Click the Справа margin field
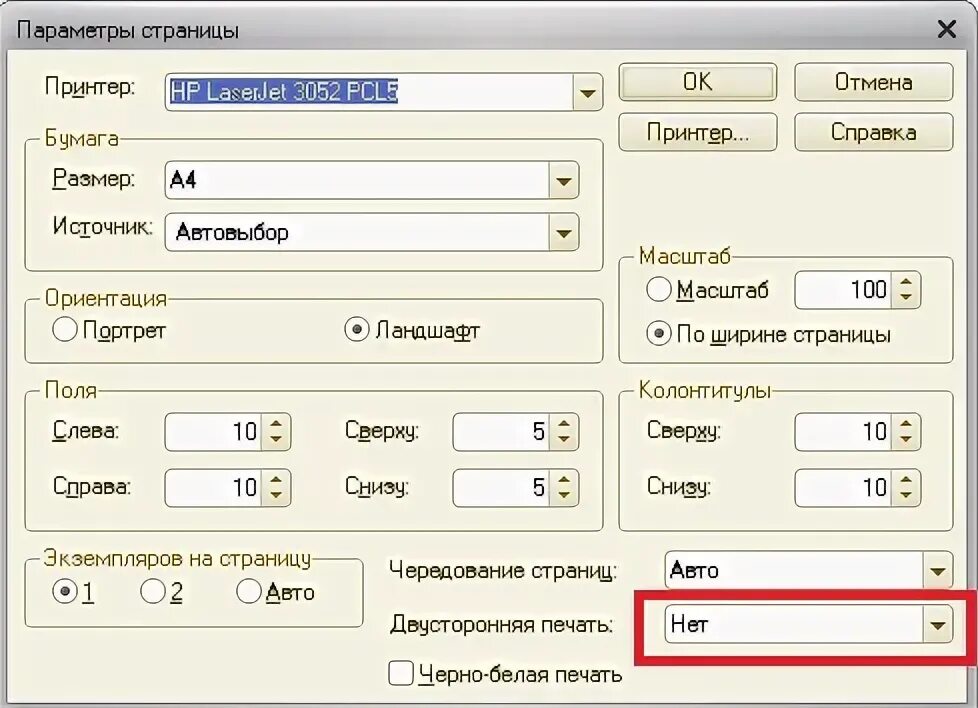 coord(213,488)
